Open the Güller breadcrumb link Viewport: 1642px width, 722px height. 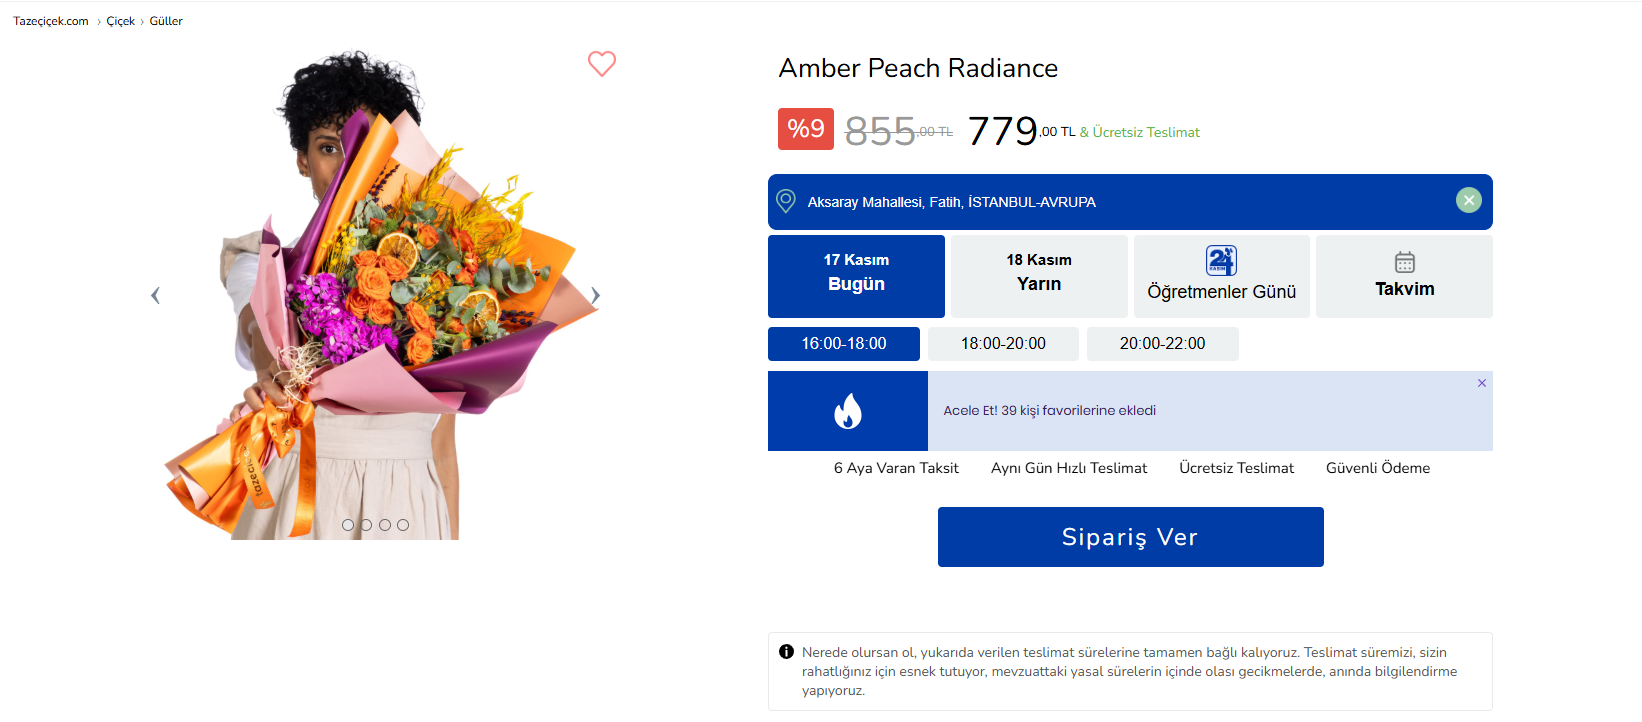pos(166,21)
